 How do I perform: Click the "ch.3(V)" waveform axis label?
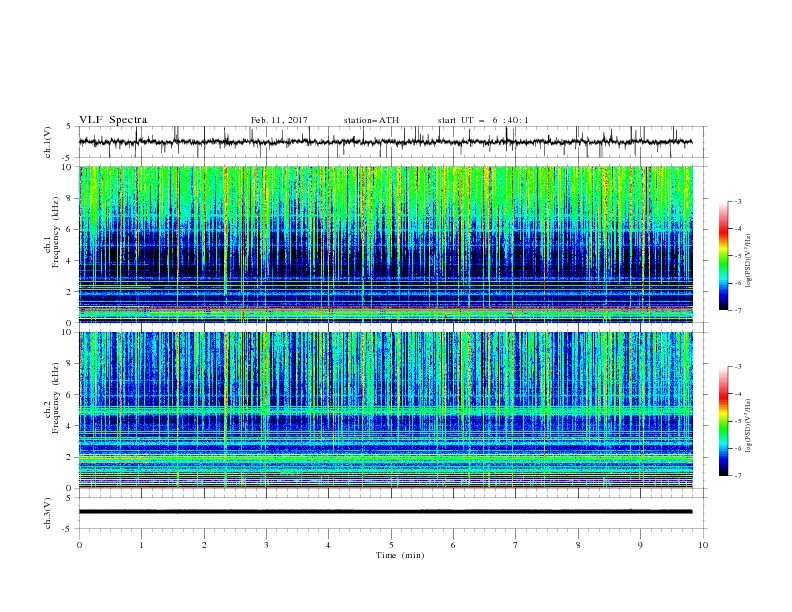click(x=48, y=513)
